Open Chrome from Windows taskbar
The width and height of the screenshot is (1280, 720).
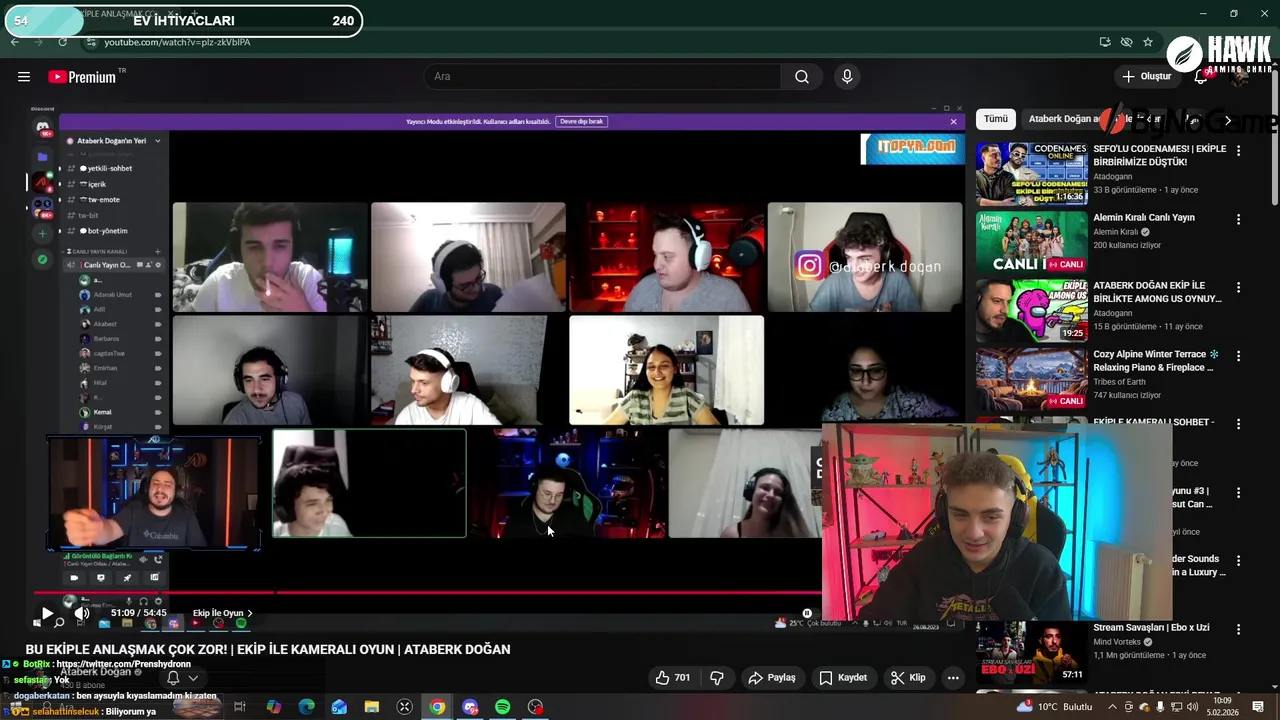(x=437, y=707)
